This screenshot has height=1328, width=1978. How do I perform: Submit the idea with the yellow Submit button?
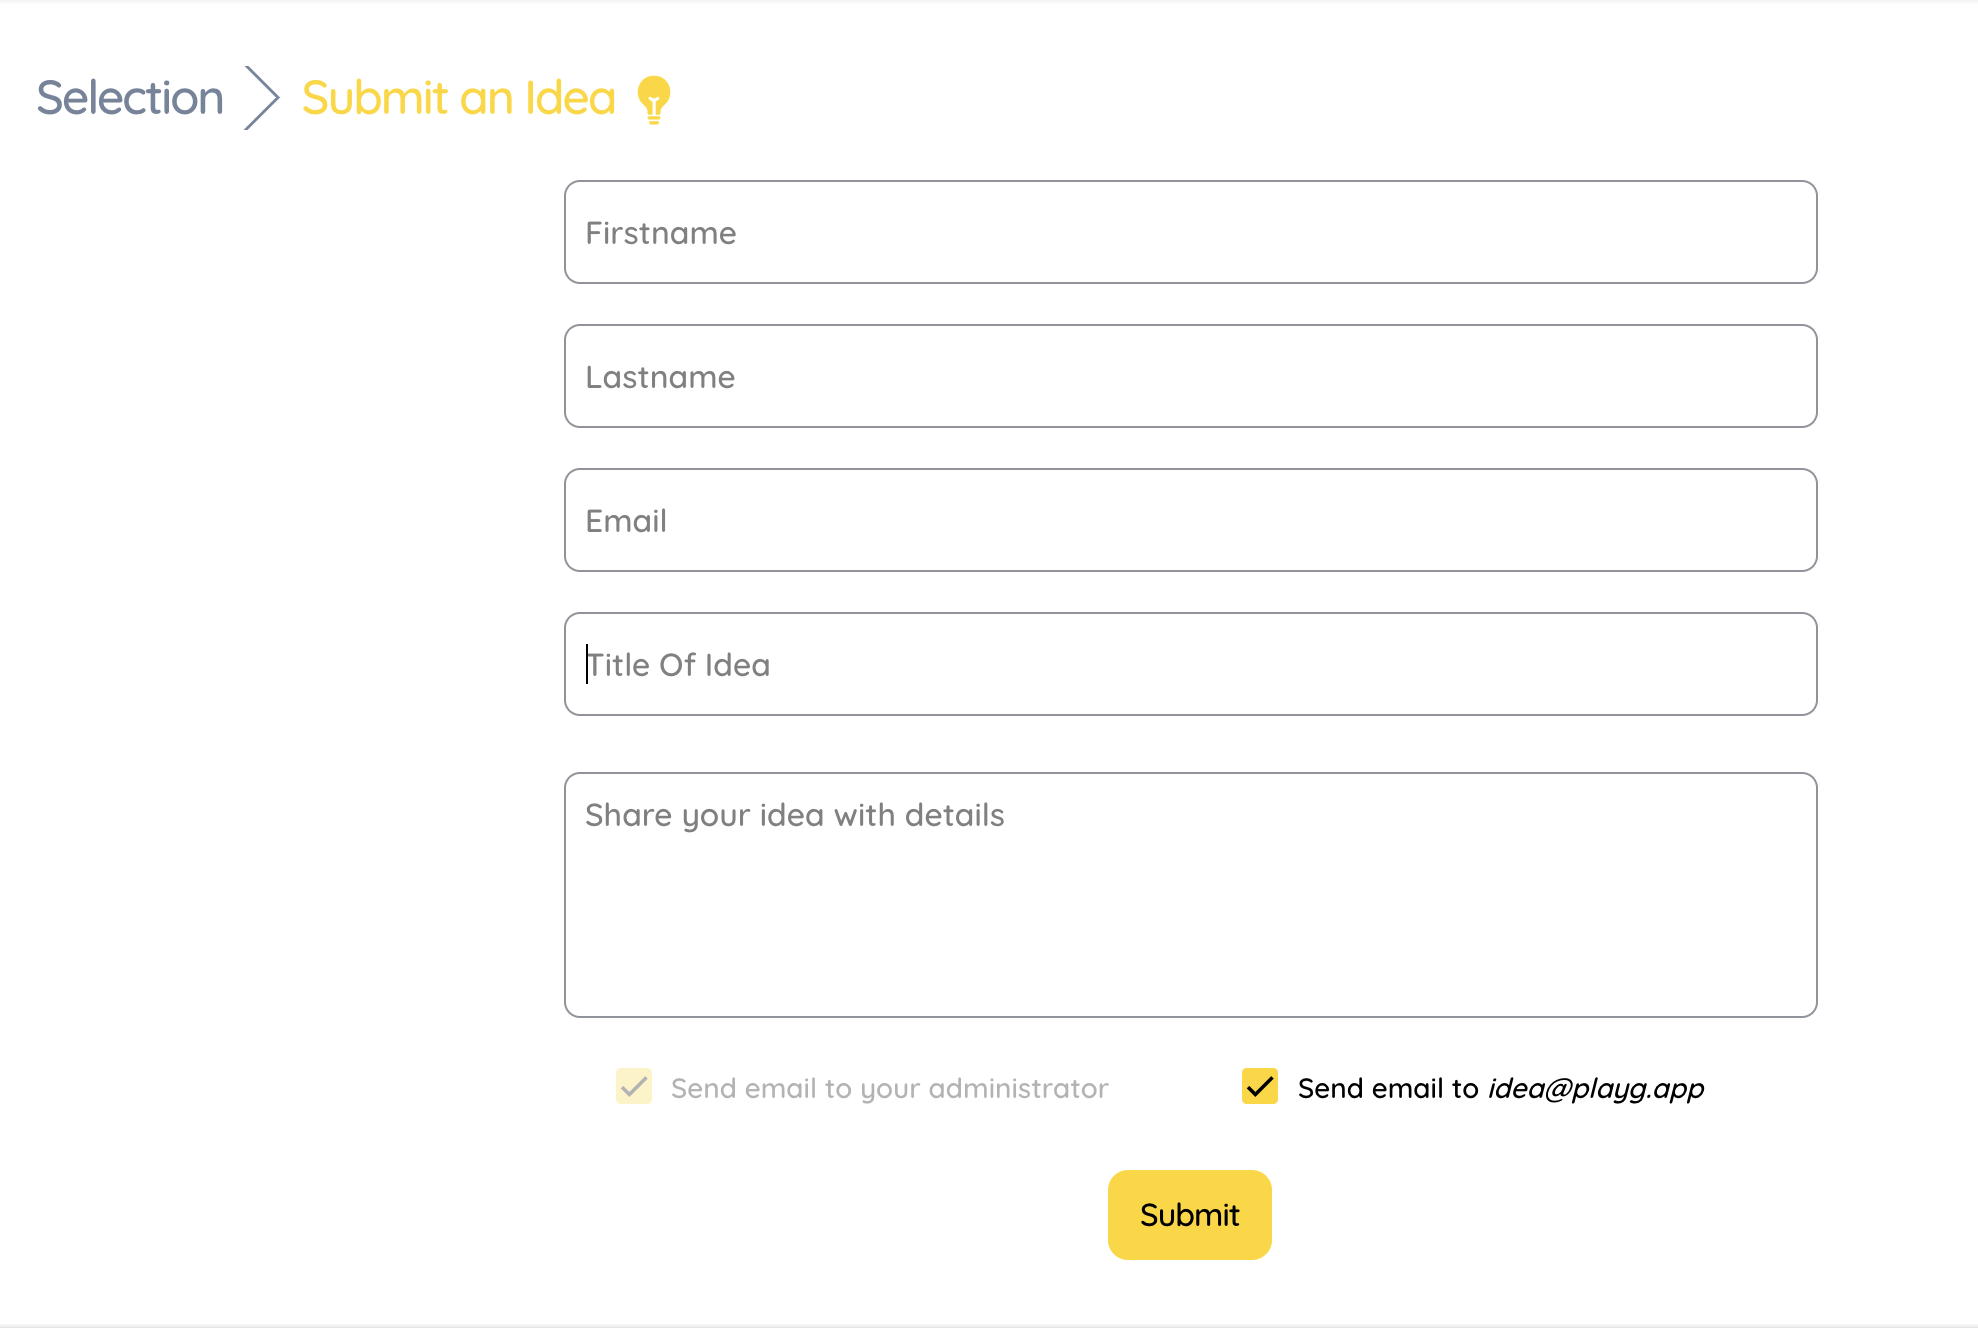pos(1190,1215)
